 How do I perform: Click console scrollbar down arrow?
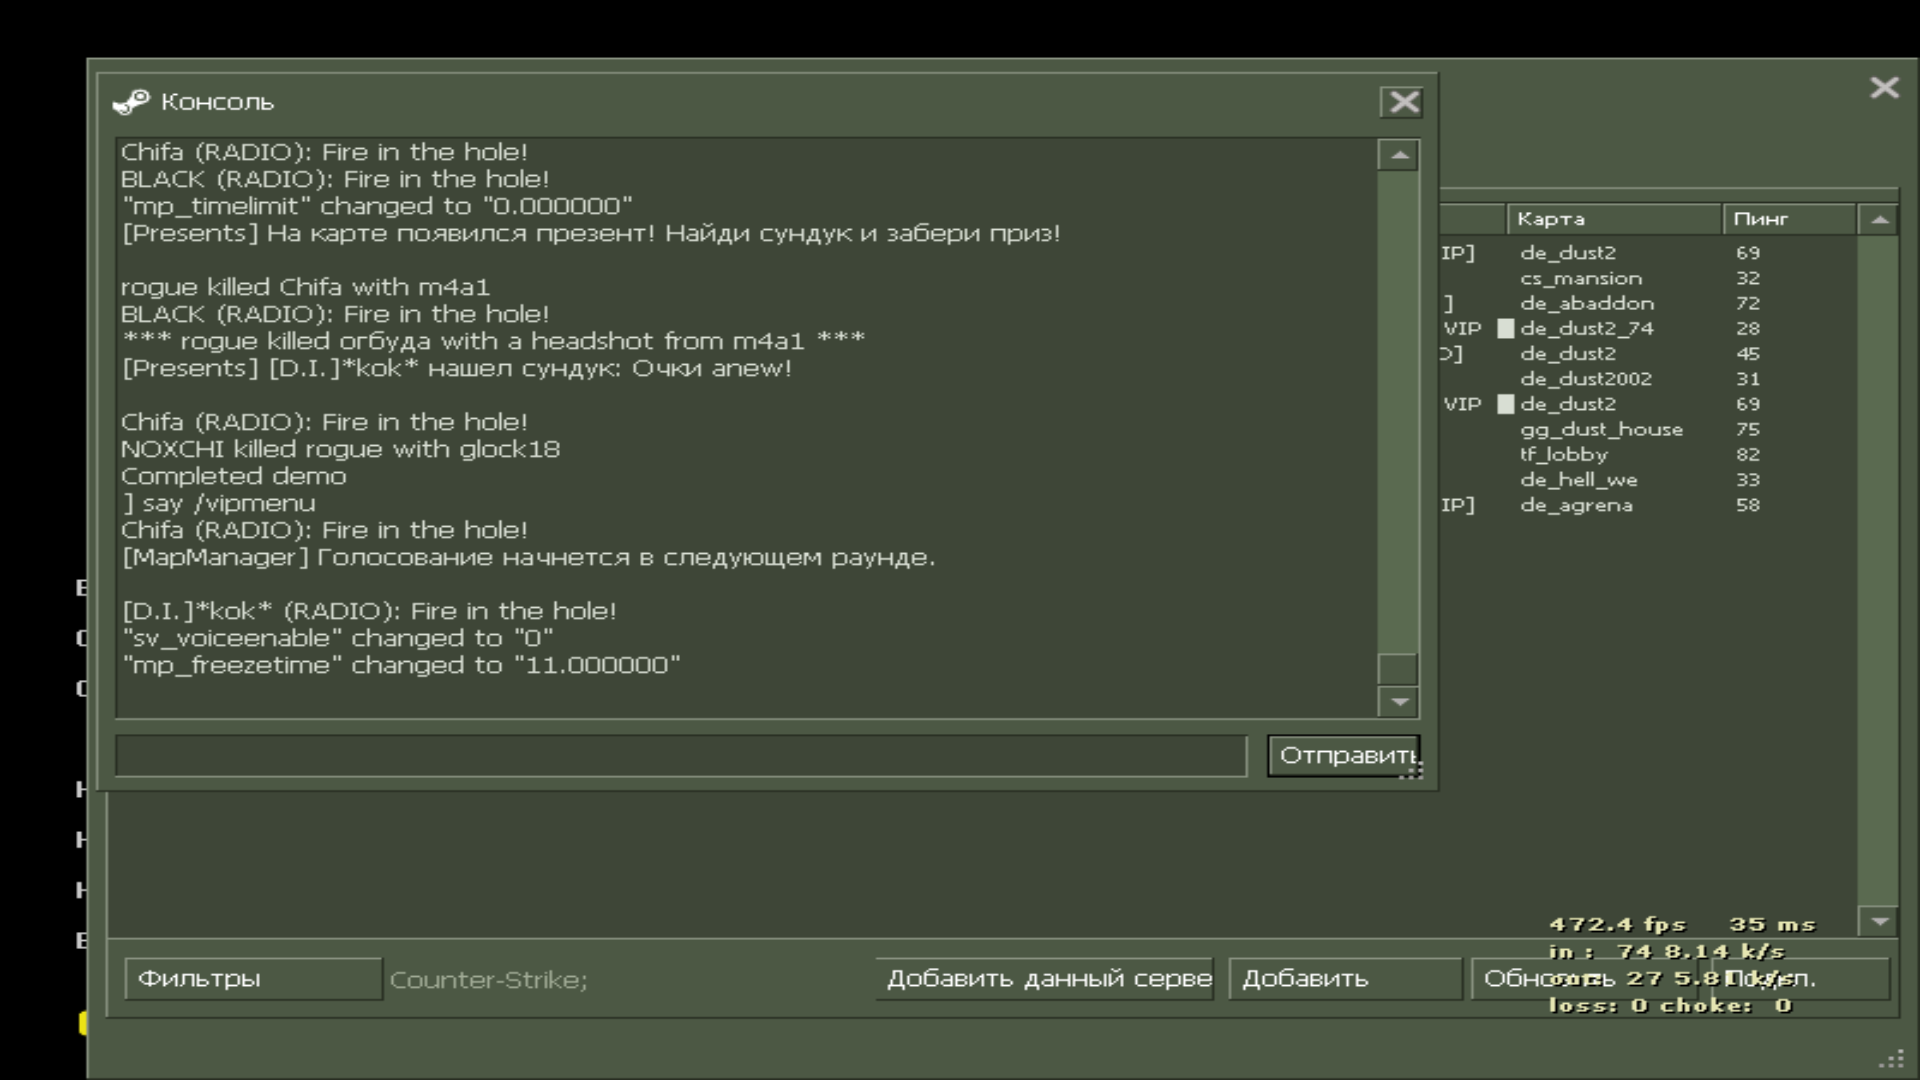click(1398, 702)
